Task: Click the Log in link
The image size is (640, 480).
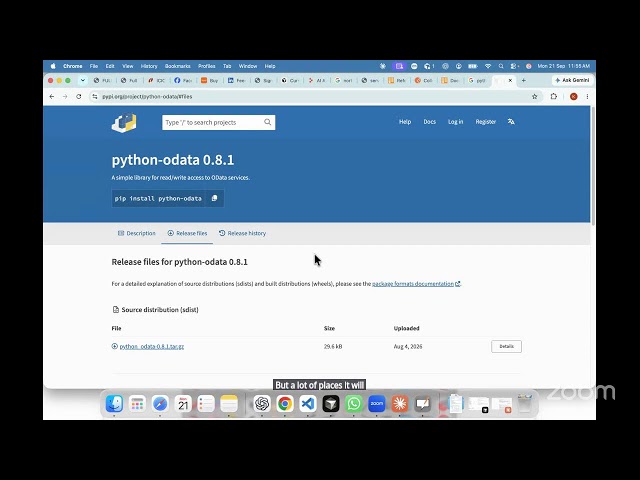Action: click(x=456, y=122)
